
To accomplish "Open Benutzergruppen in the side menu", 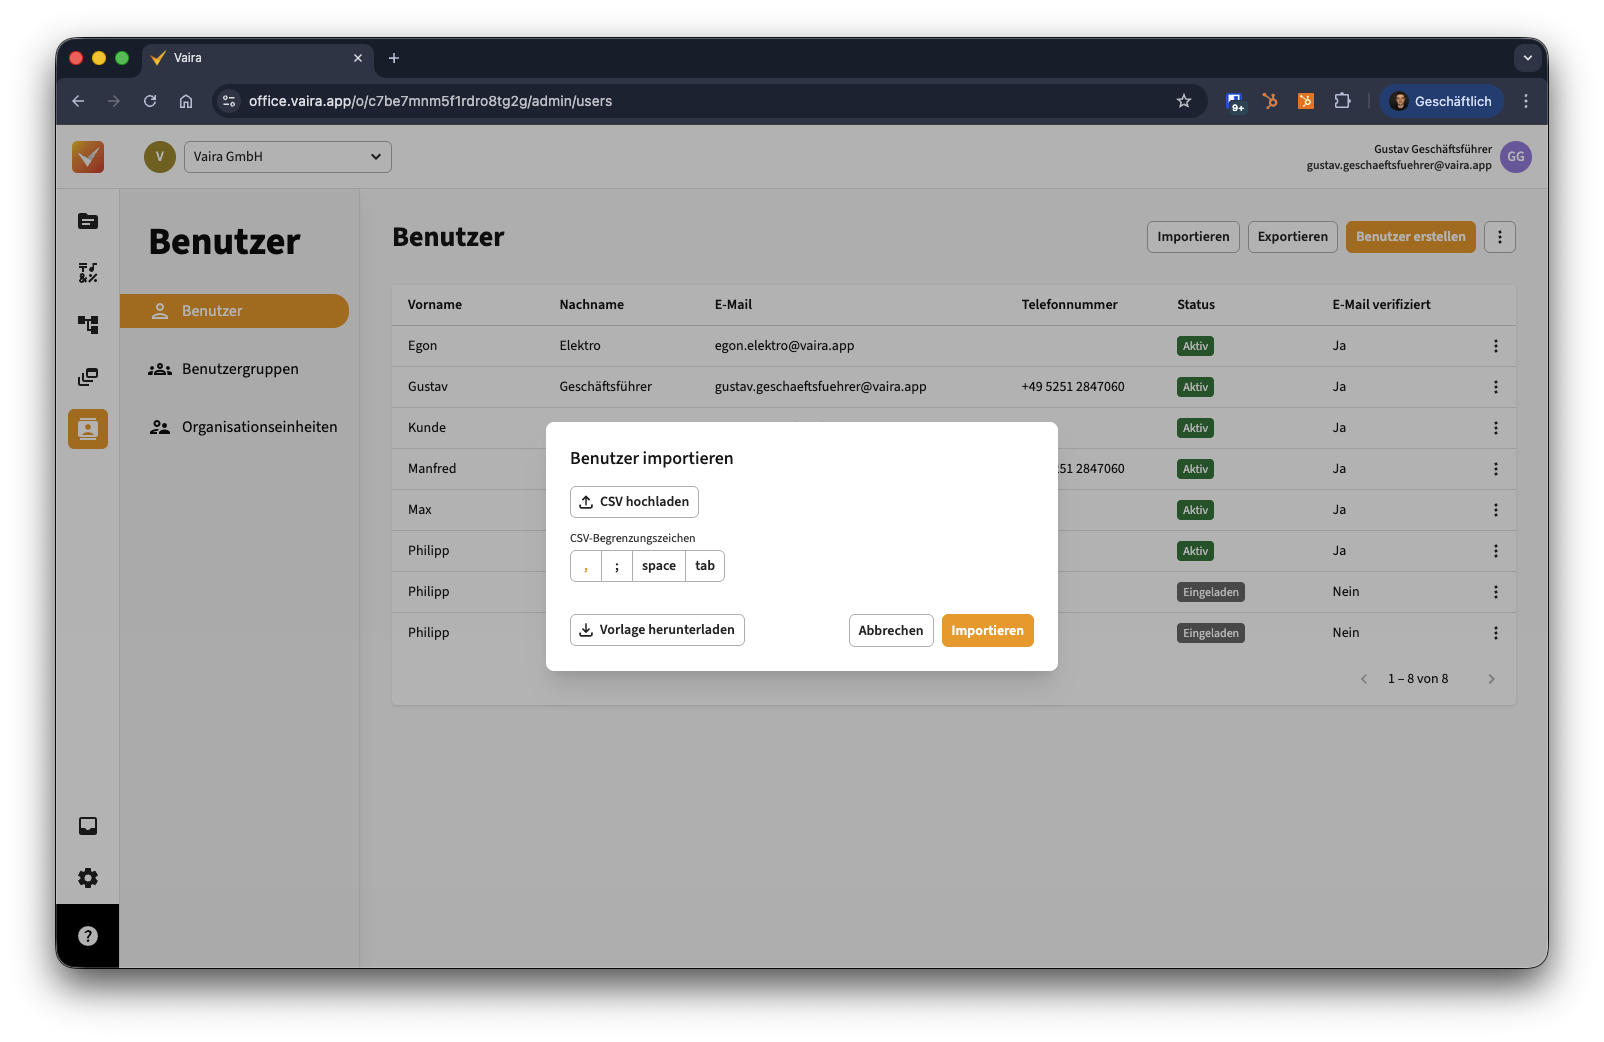I will pos(240,369).
